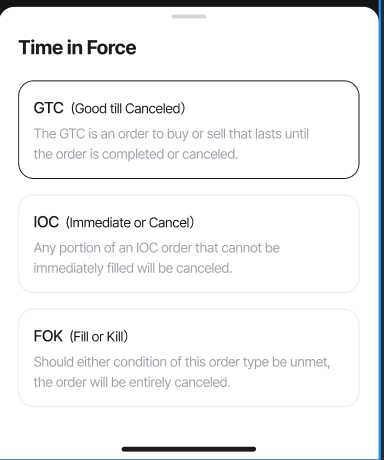Screen dimensions: 384x460
Task: Click 'the order will be entirely canceled' line
Action: pos(132,382)
